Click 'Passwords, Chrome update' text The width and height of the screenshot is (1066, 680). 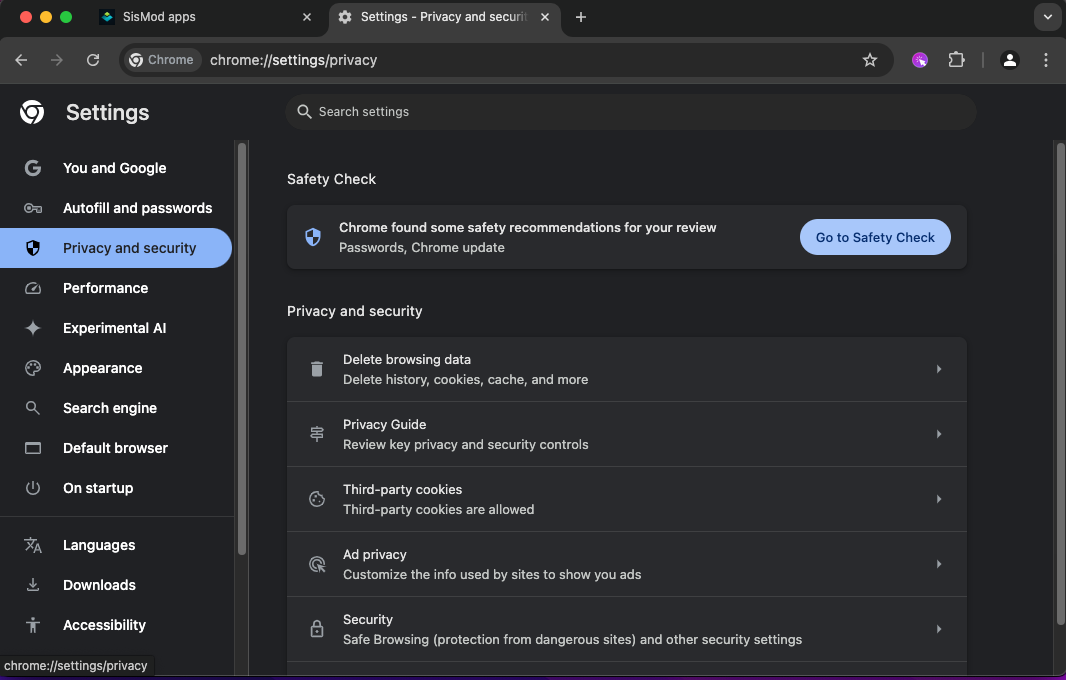click(x=422, y=248)
